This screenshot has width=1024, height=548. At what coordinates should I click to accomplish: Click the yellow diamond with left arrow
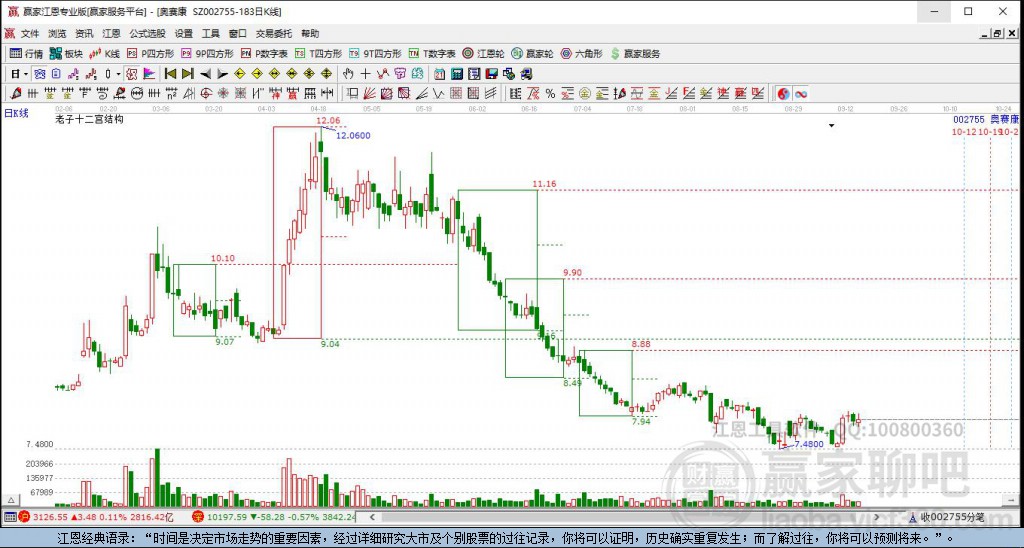[x=240, y=73]
